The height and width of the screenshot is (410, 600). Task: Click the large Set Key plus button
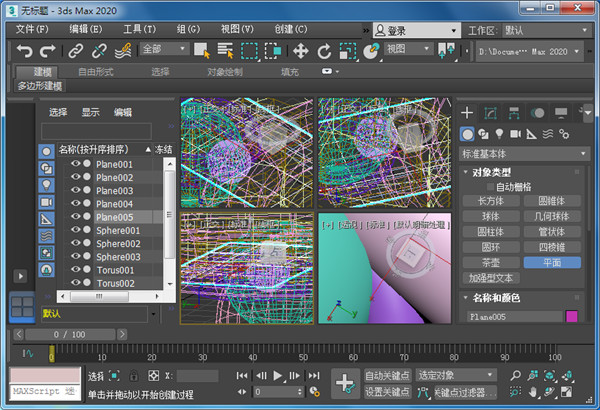point(344,382)
